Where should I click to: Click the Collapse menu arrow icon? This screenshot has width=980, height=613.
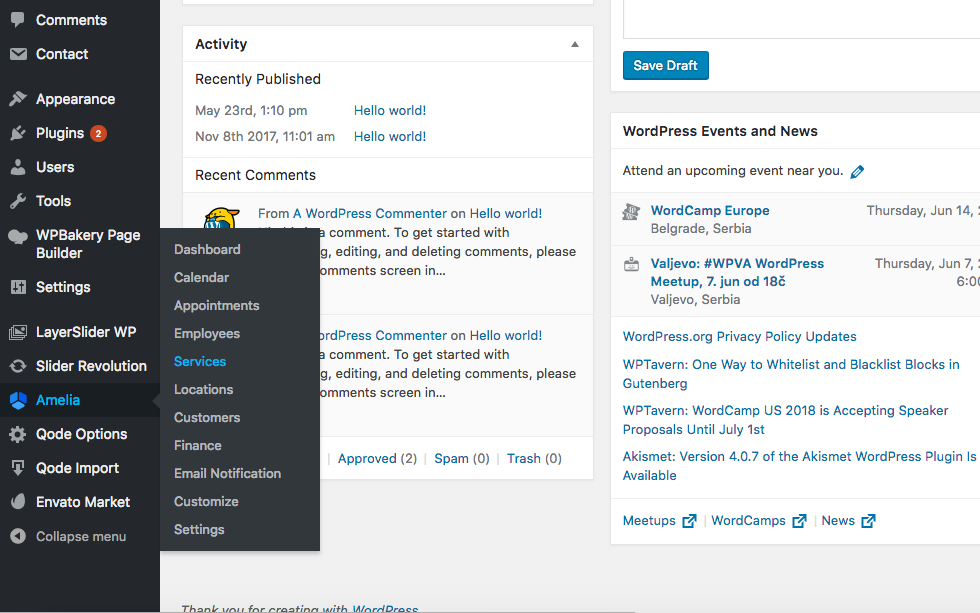(x=18, y=536)
